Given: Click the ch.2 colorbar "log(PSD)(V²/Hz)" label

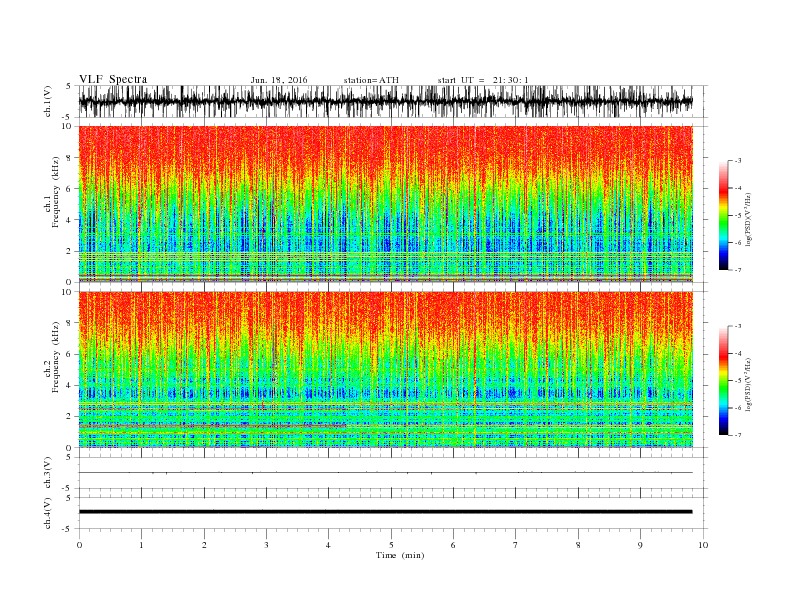Looking at the screenshot, I should [748, 385].
